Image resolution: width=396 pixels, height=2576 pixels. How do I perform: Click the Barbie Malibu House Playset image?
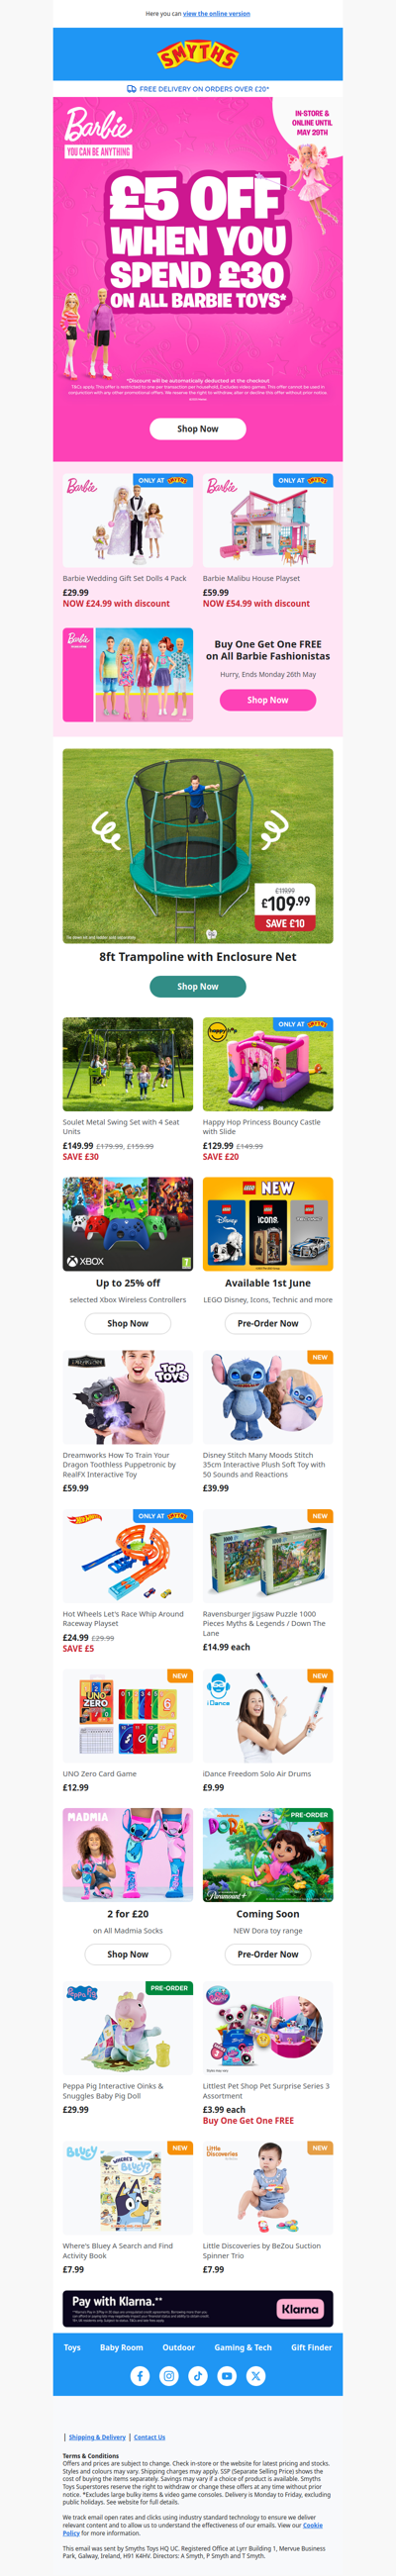tap(268, 520)
